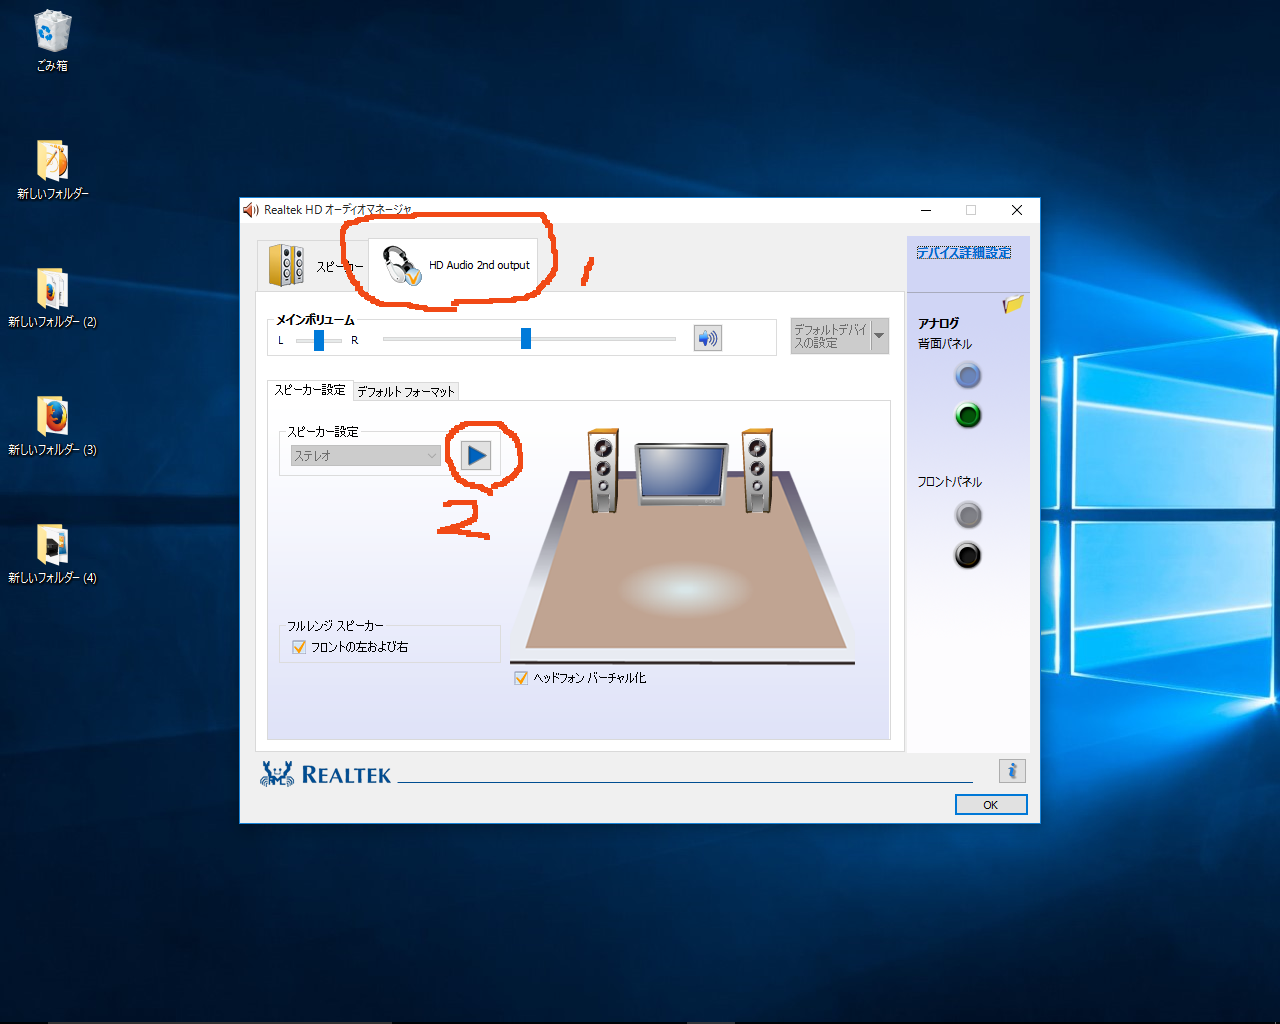Image resolution: width=1280 pixels, height=1024 pixels.
Task: Expand the default device setting dropdown arrow
Action: pos(880,336)
